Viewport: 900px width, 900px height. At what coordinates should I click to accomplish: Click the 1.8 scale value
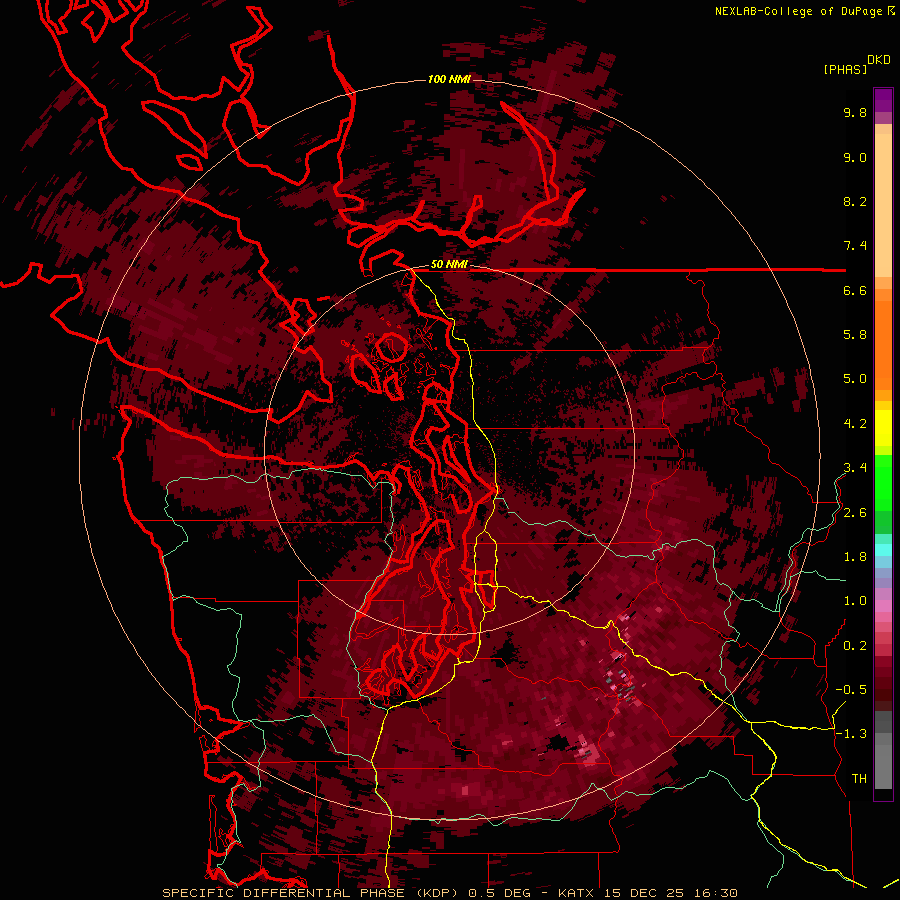click(855, 557)
